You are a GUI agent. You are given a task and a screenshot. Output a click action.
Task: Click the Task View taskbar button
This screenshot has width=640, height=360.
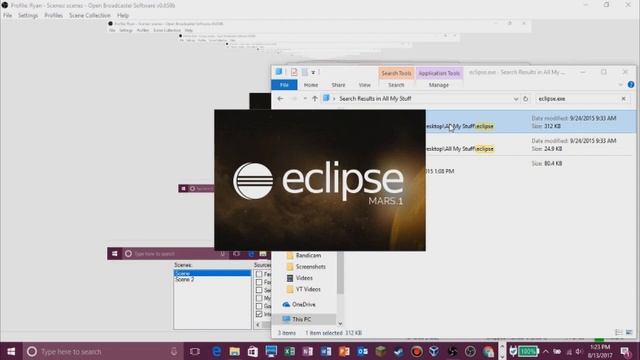195,351
